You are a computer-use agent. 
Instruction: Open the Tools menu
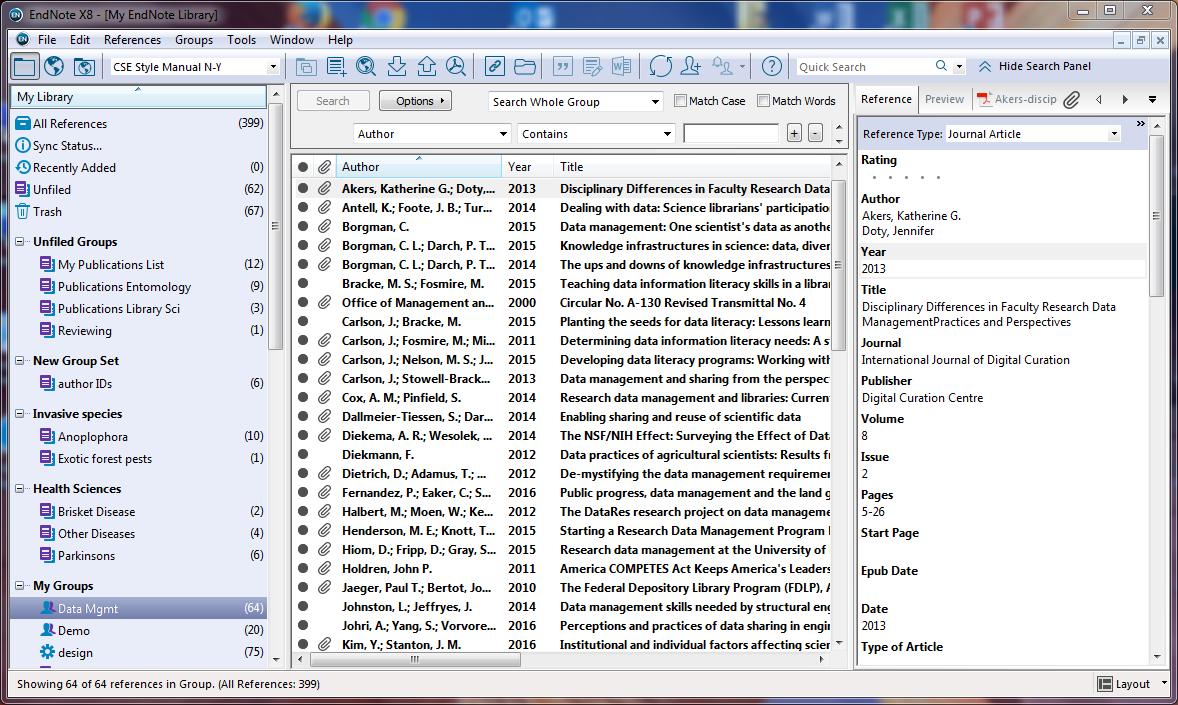[x=241, y=40]
